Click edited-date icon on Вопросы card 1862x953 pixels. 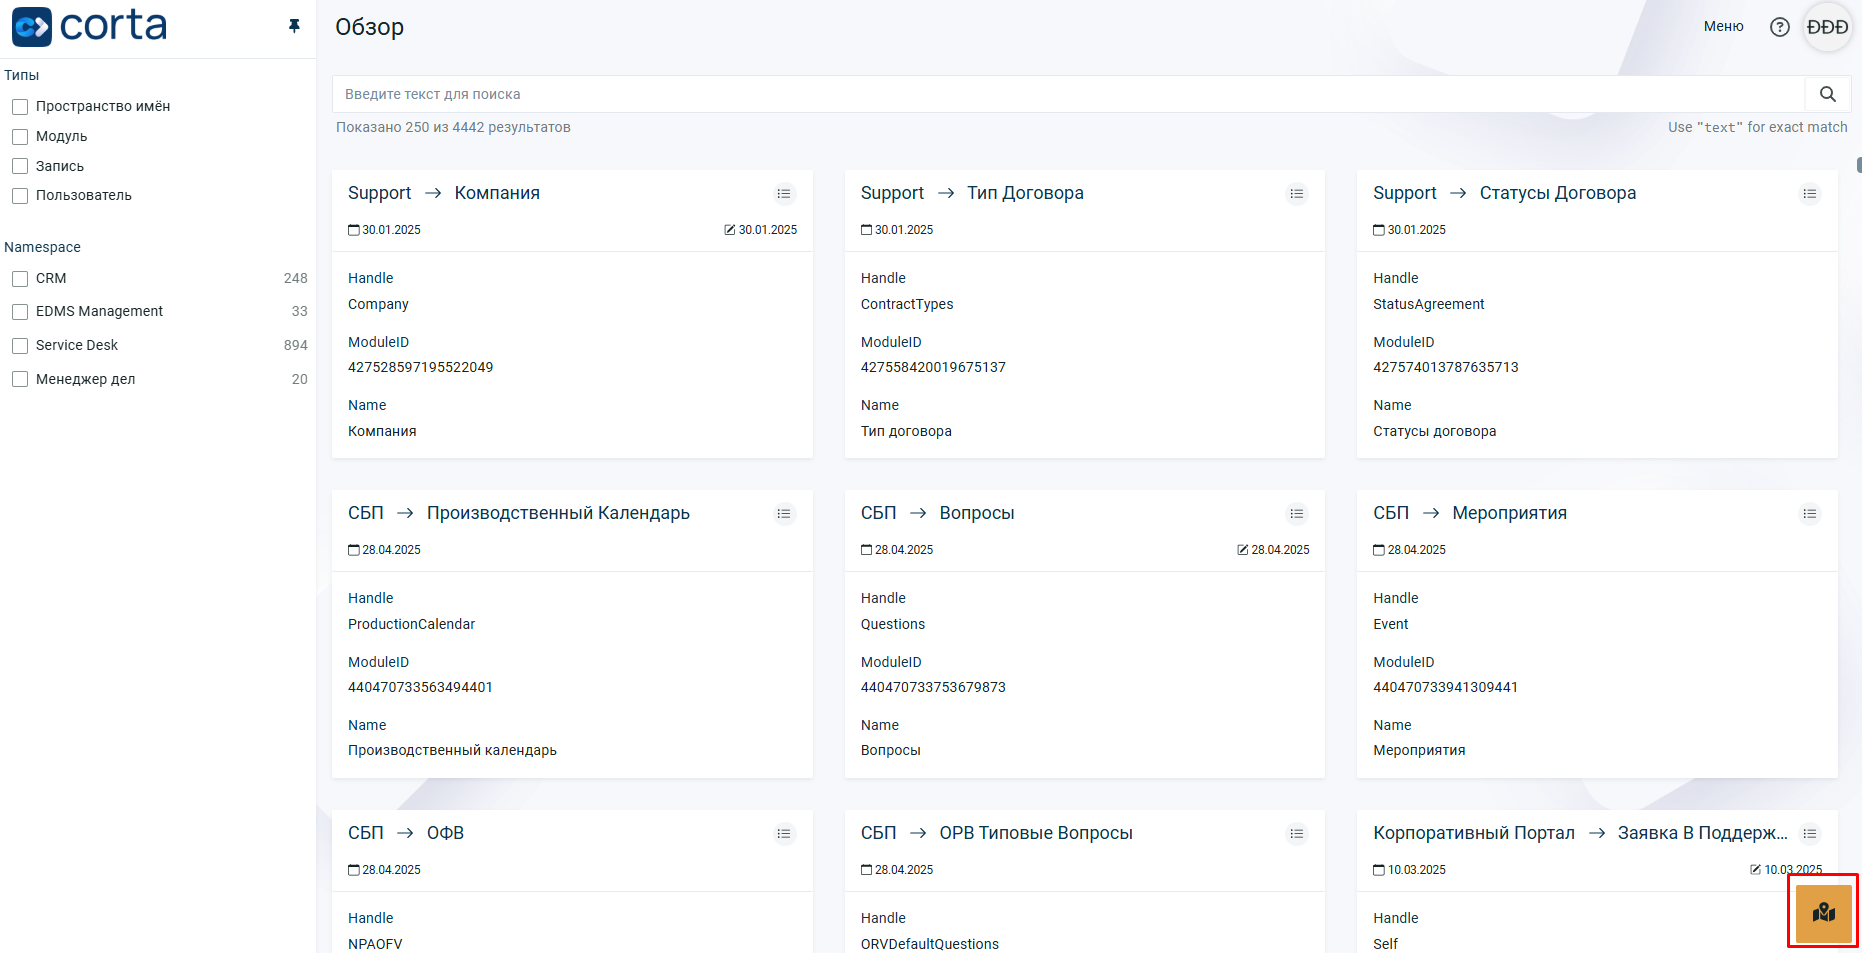tap(1243, 550)
